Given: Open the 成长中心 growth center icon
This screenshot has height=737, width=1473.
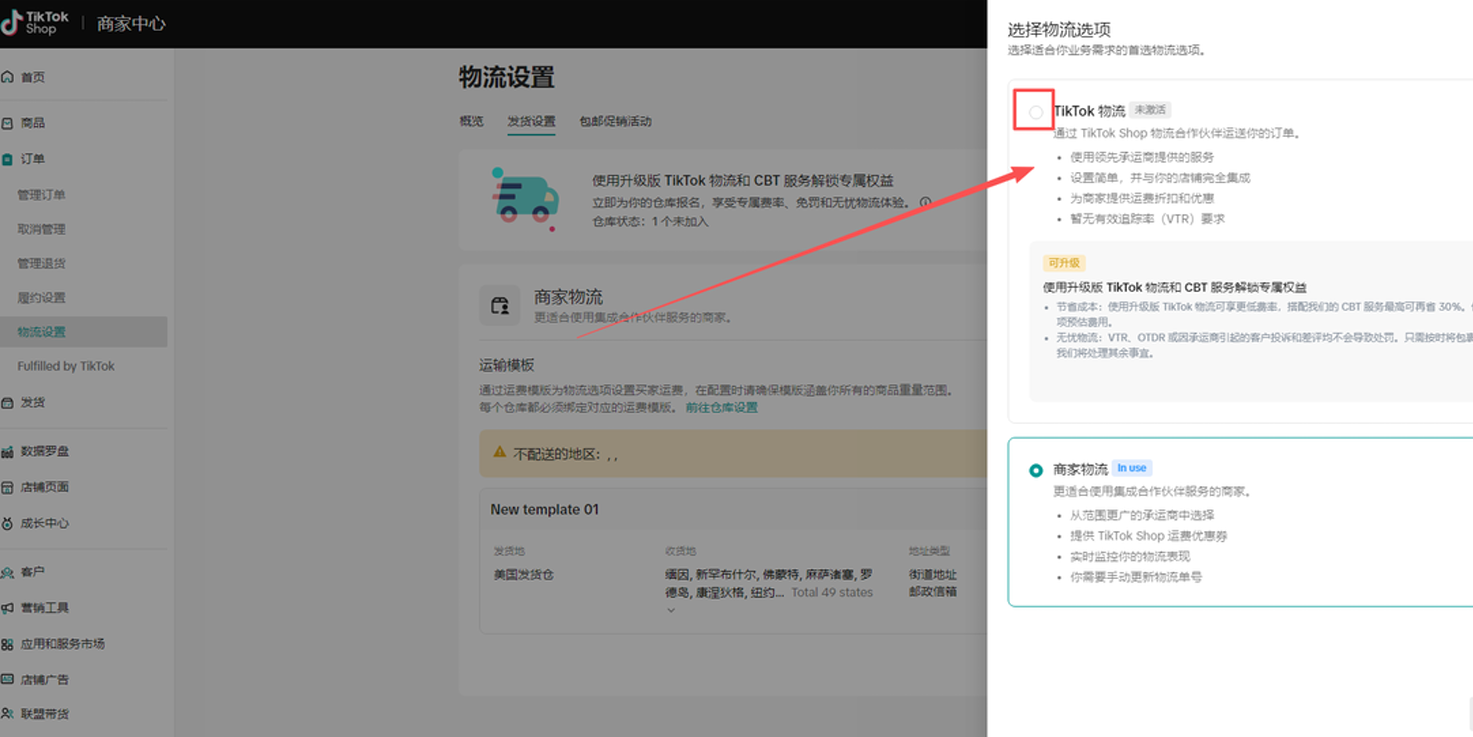Looking at the screenshot, I should pos(10,522).
